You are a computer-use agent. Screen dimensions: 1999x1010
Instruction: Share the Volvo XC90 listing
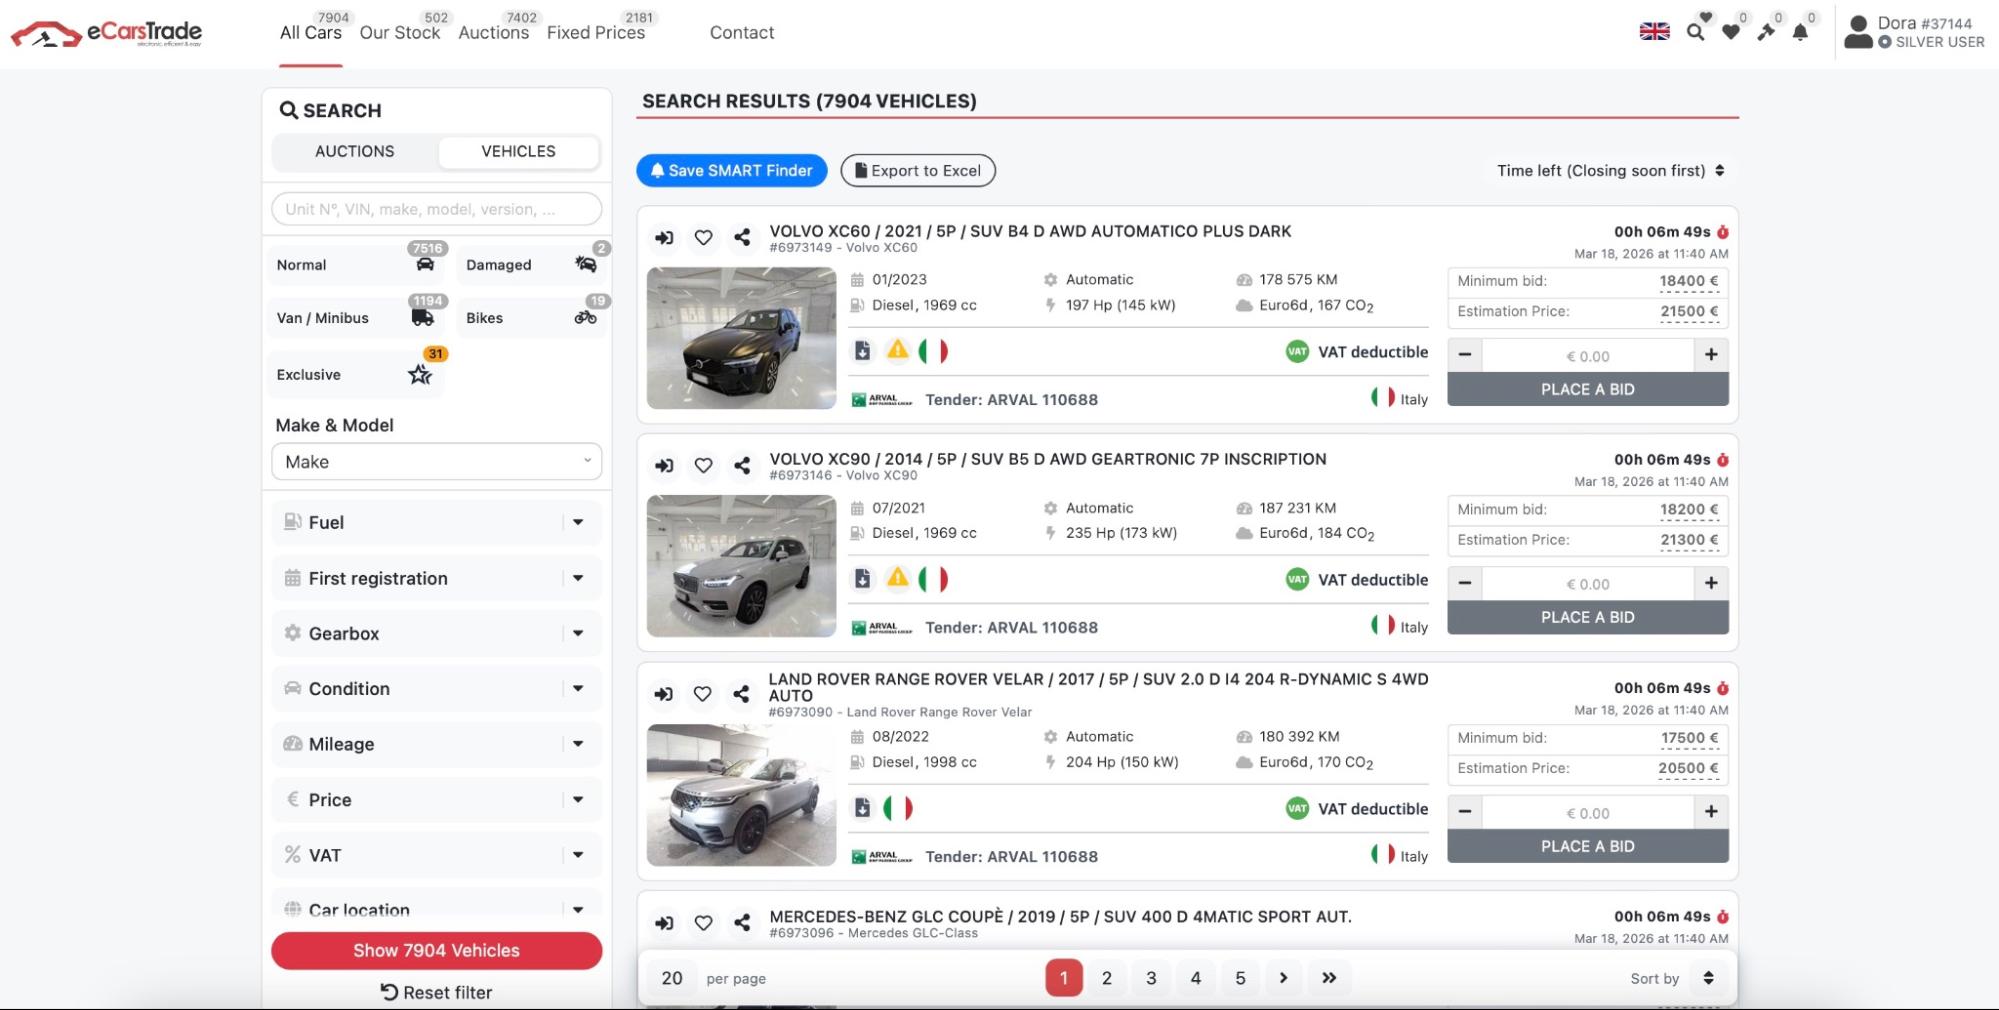click(741, 466)
